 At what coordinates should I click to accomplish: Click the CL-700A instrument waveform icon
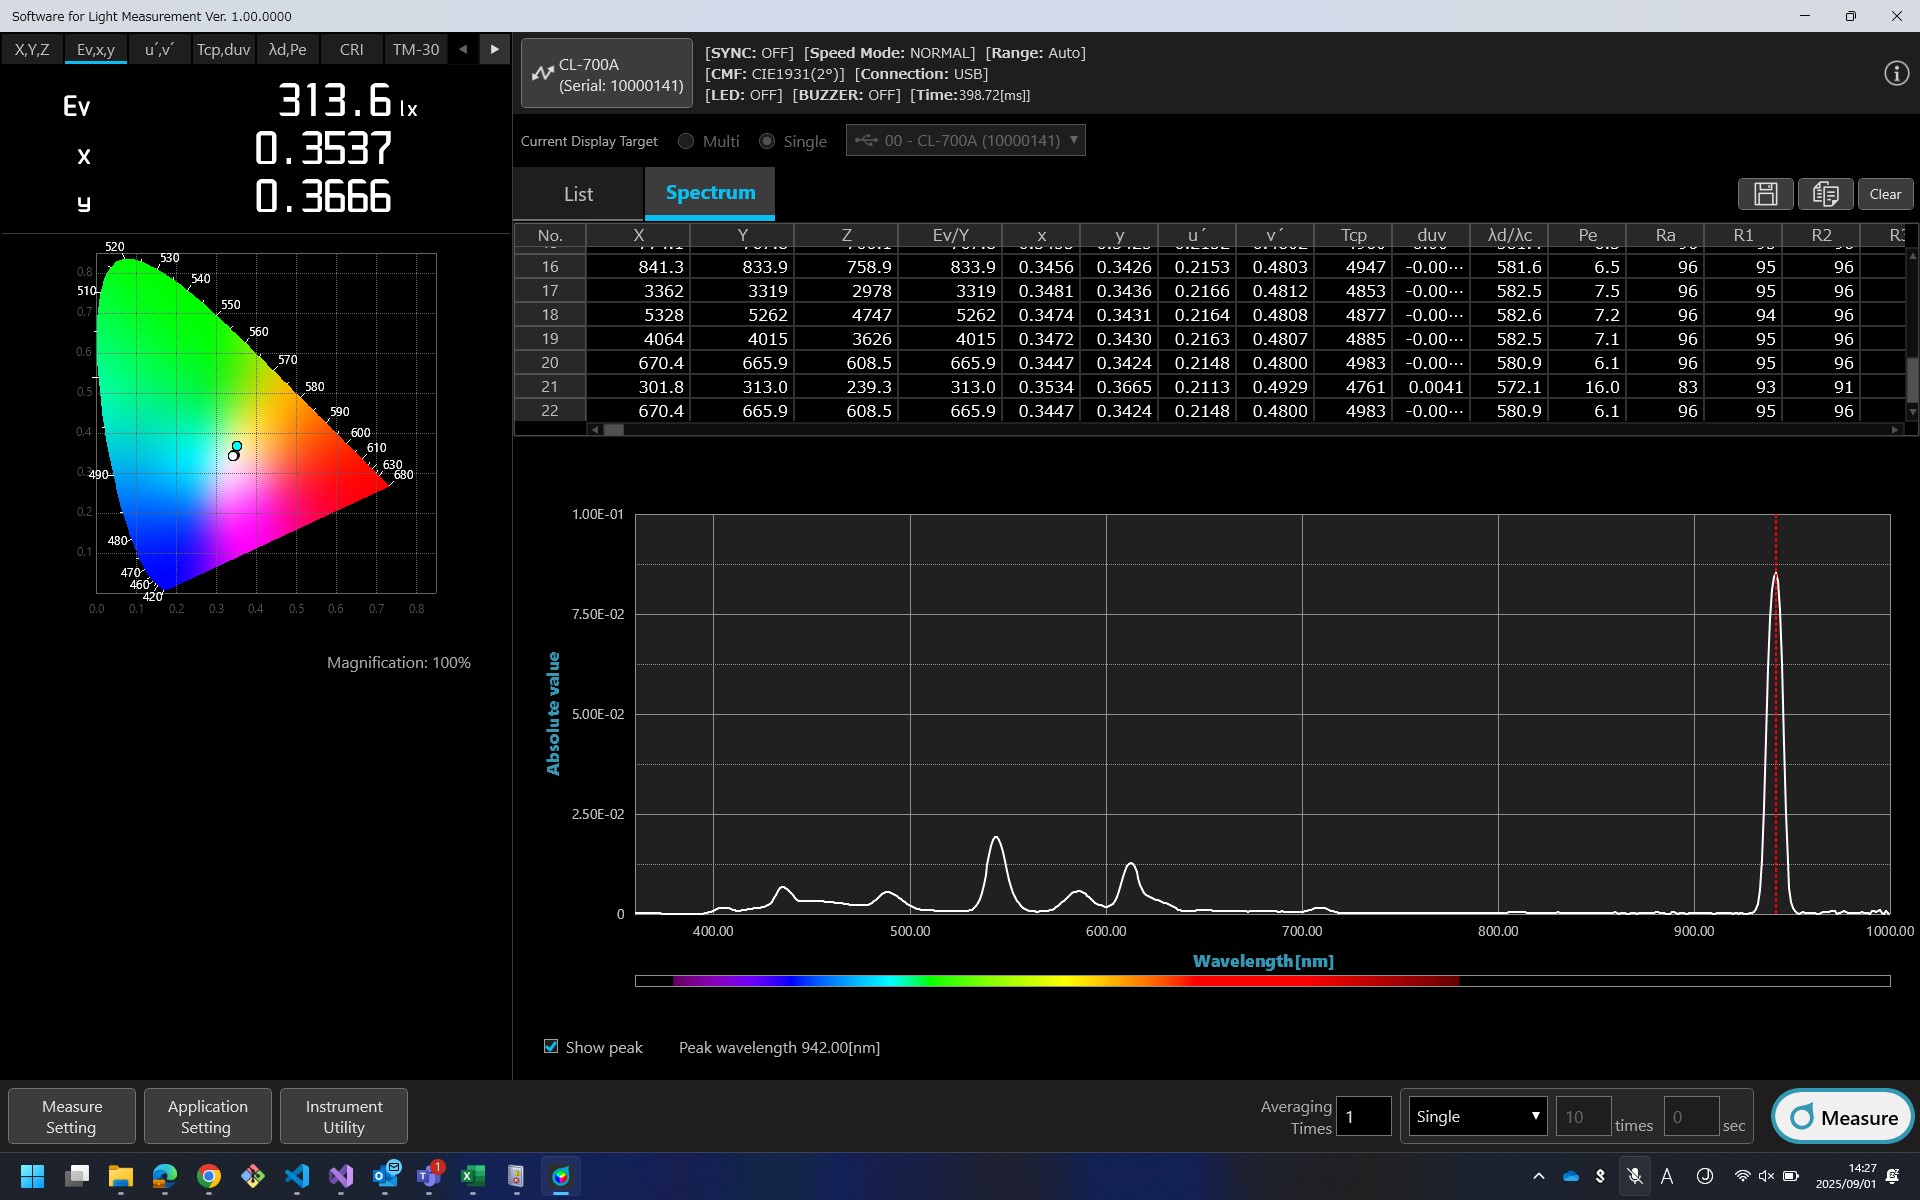point(542,74)
